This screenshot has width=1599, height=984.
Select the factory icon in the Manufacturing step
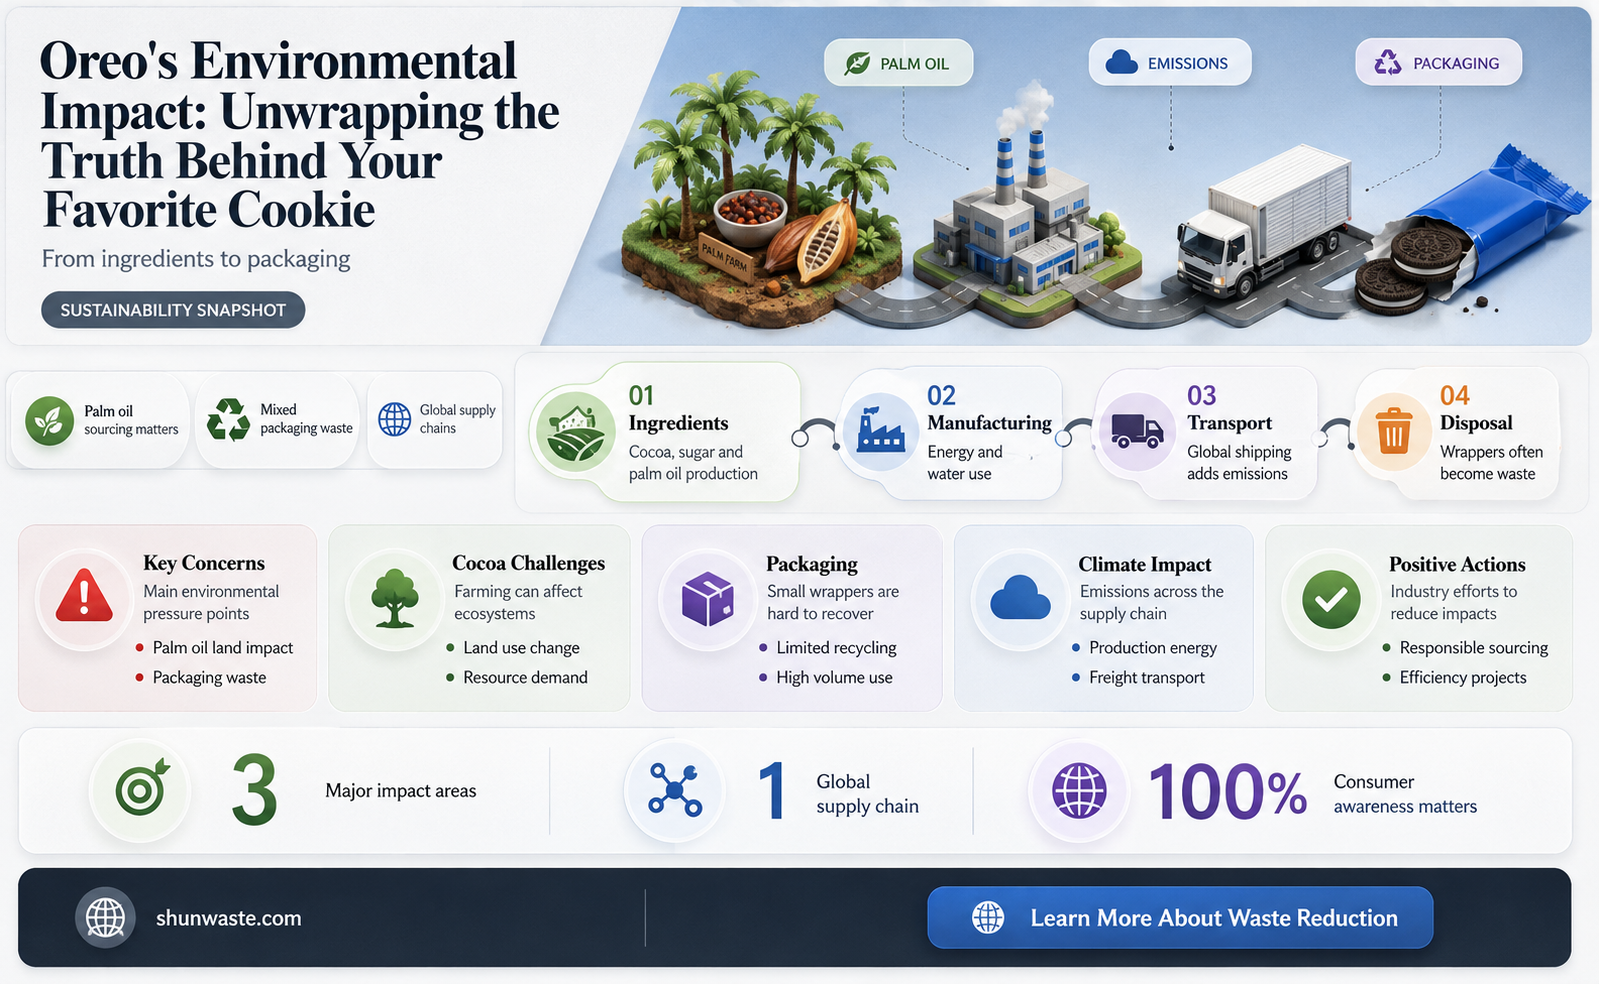[881, 432]
